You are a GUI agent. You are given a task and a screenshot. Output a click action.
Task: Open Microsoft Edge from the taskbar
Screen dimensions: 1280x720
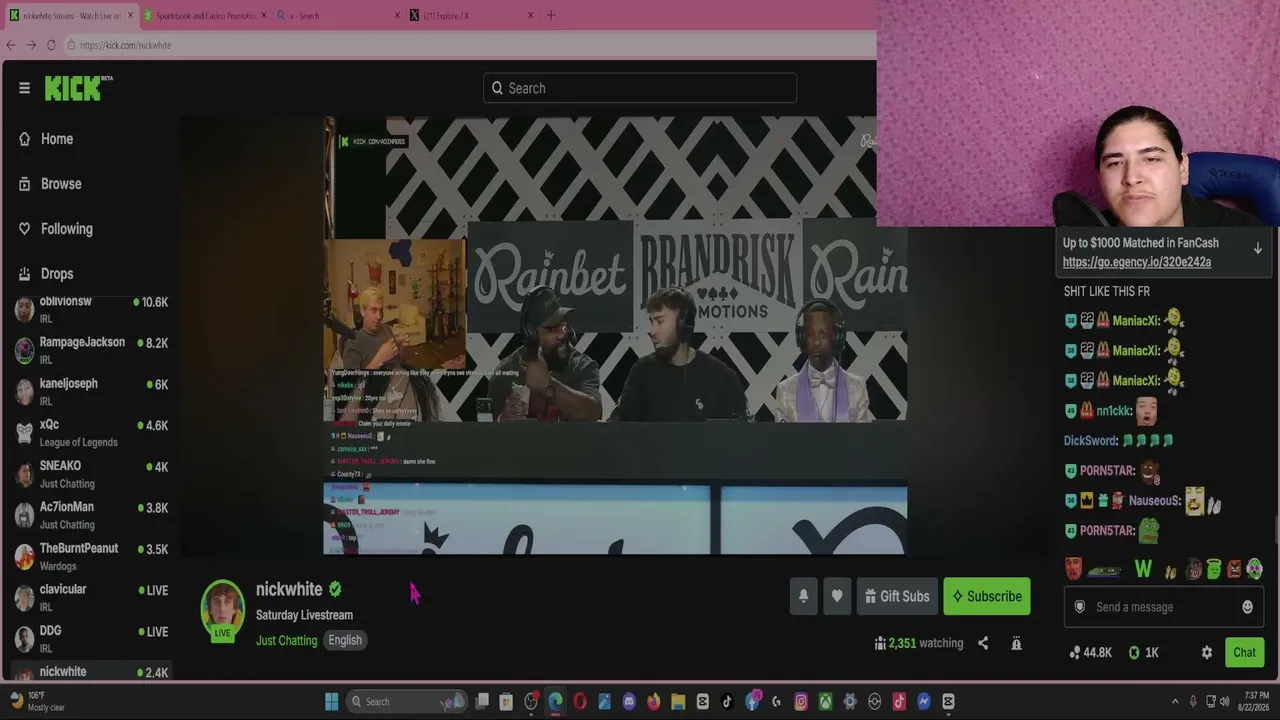pos(555,701)
